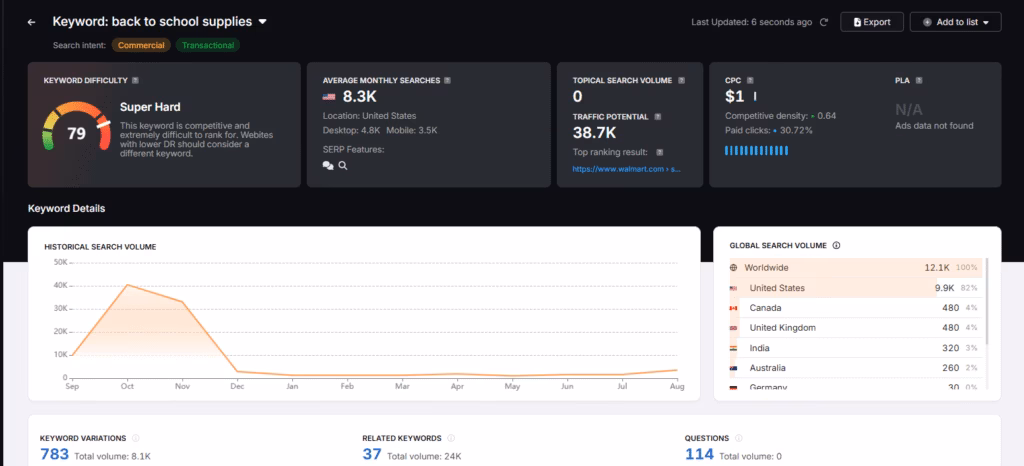The width and height of the screenshot is (1024, 466).
Task: Select the Commercial search intent tag
Action: 141,45
